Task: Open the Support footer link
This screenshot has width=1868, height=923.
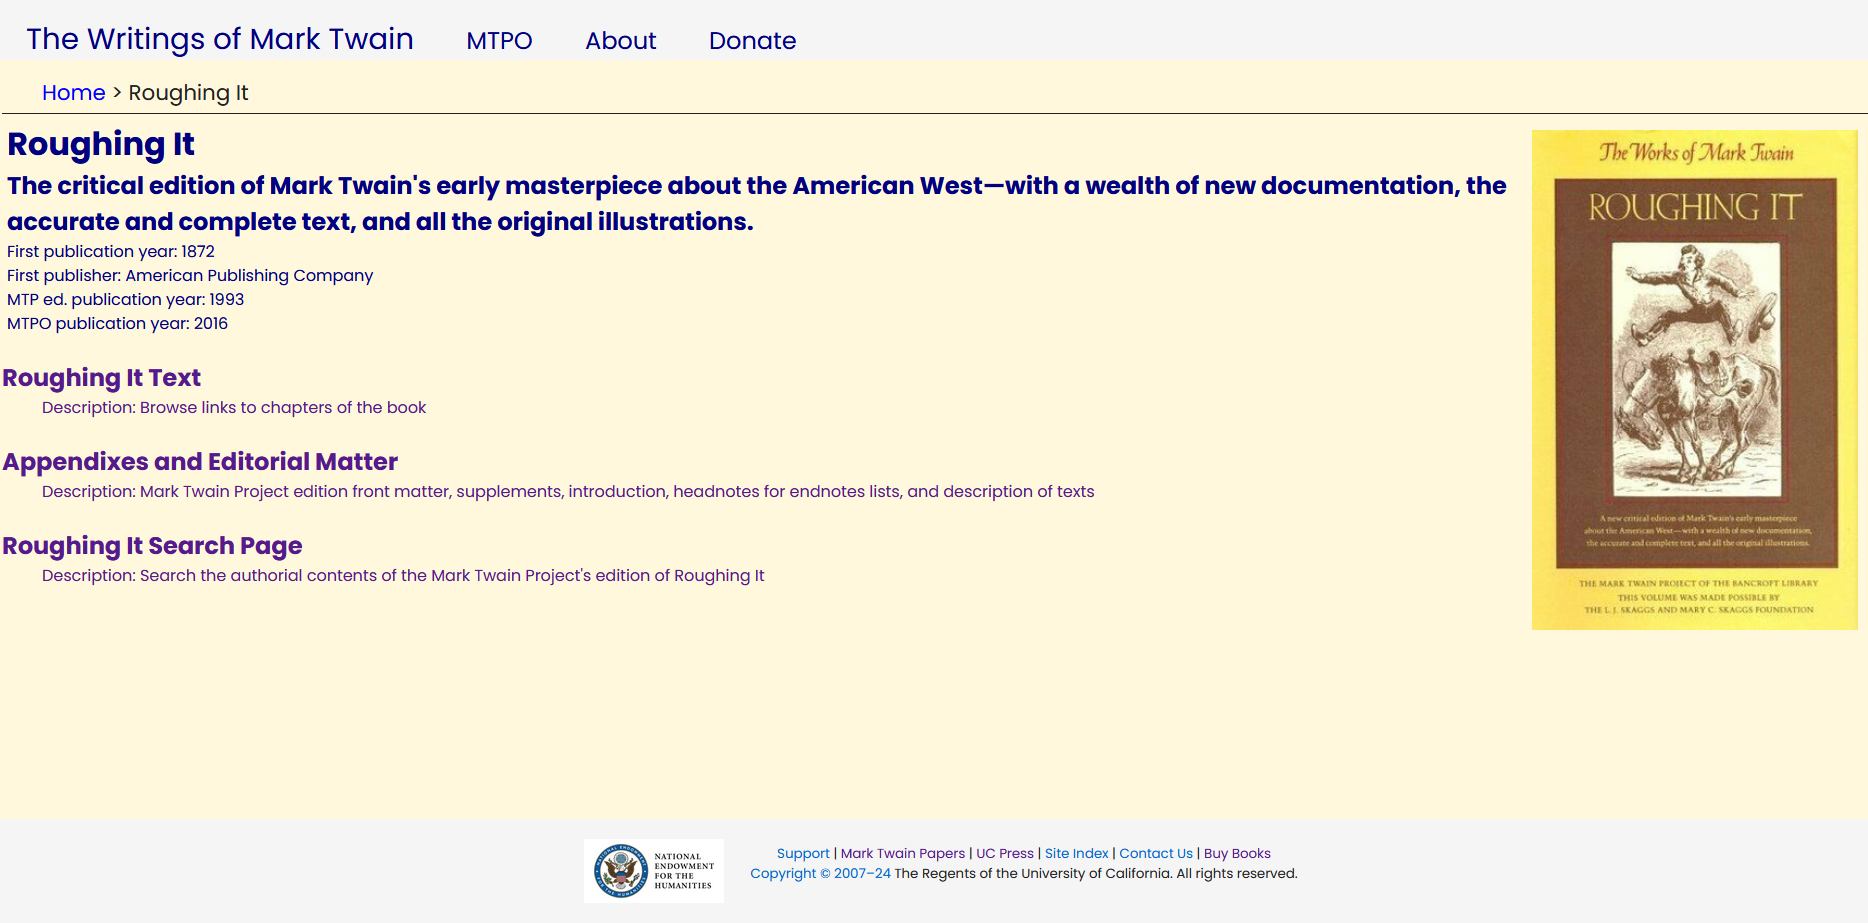Action: coord(803,853)
